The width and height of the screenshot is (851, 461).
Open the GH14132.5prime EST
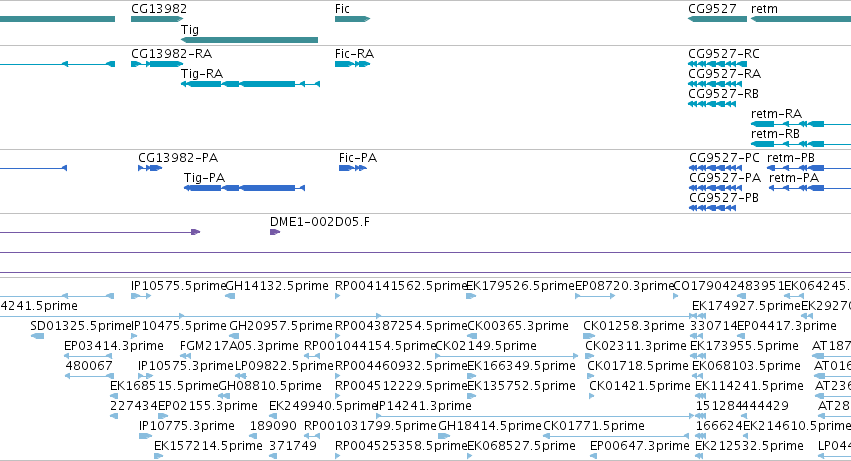tap(230, 296)
